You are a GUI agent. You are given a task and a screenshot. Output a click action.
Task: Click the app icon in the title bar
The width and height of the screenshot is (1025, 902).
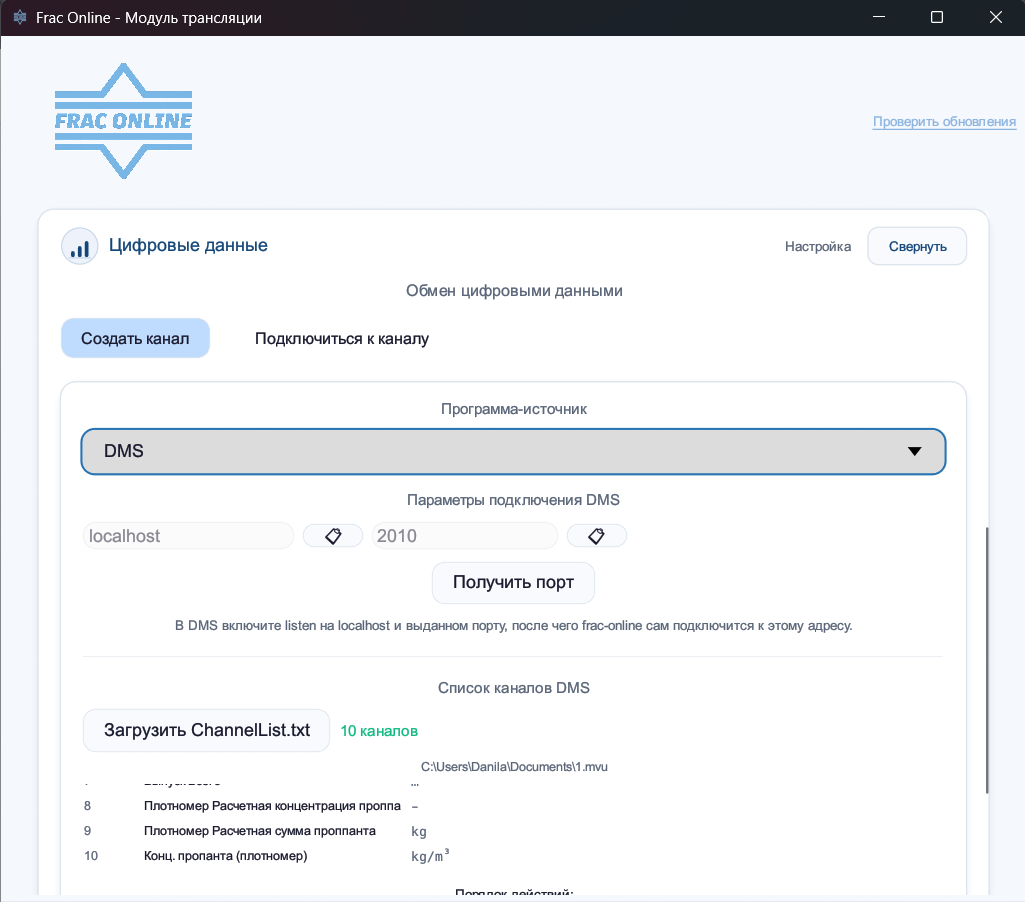[19, 18]
